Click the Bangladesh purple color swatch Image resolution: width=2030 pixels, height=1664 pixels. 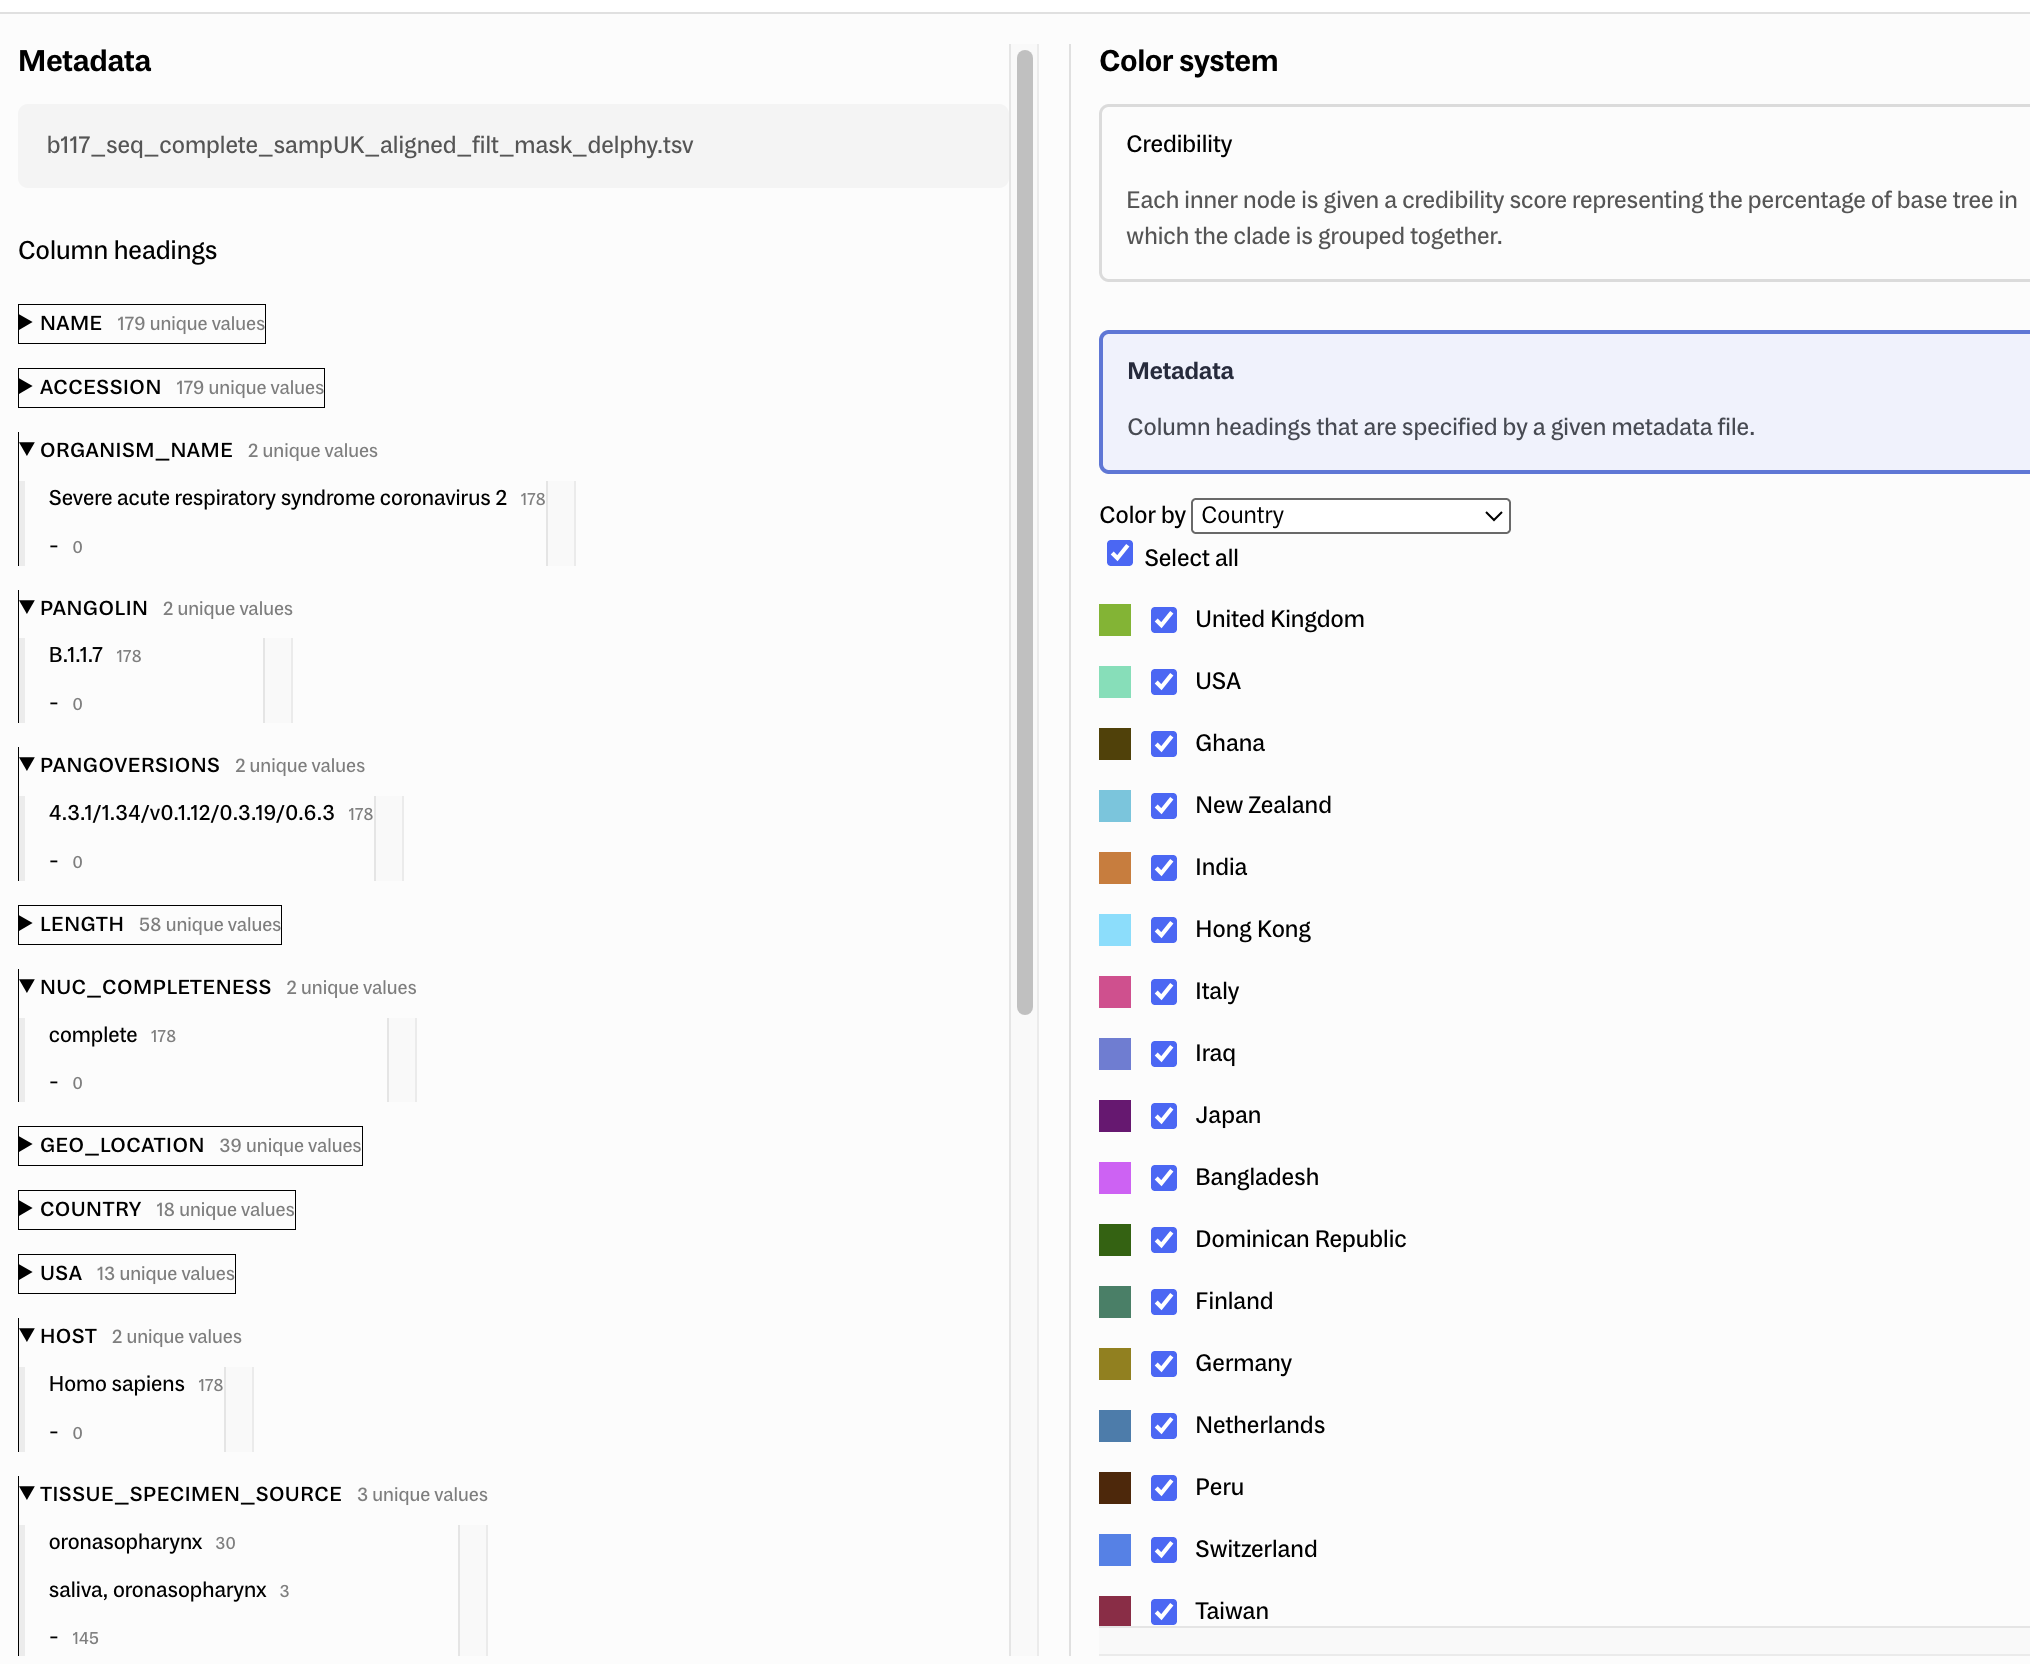point(1114,1178)
